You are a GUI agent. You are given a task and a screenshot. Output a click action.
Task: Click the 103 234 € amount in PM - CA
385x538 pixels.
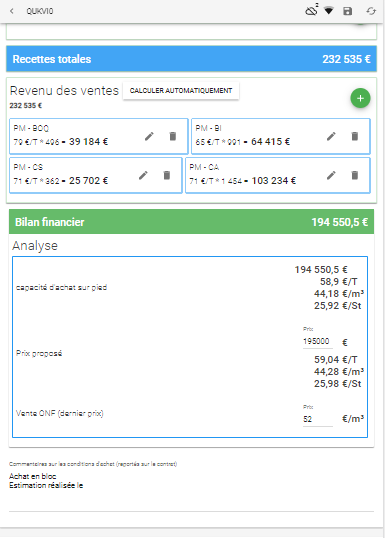pyautogui.click(x=273, y=180)
